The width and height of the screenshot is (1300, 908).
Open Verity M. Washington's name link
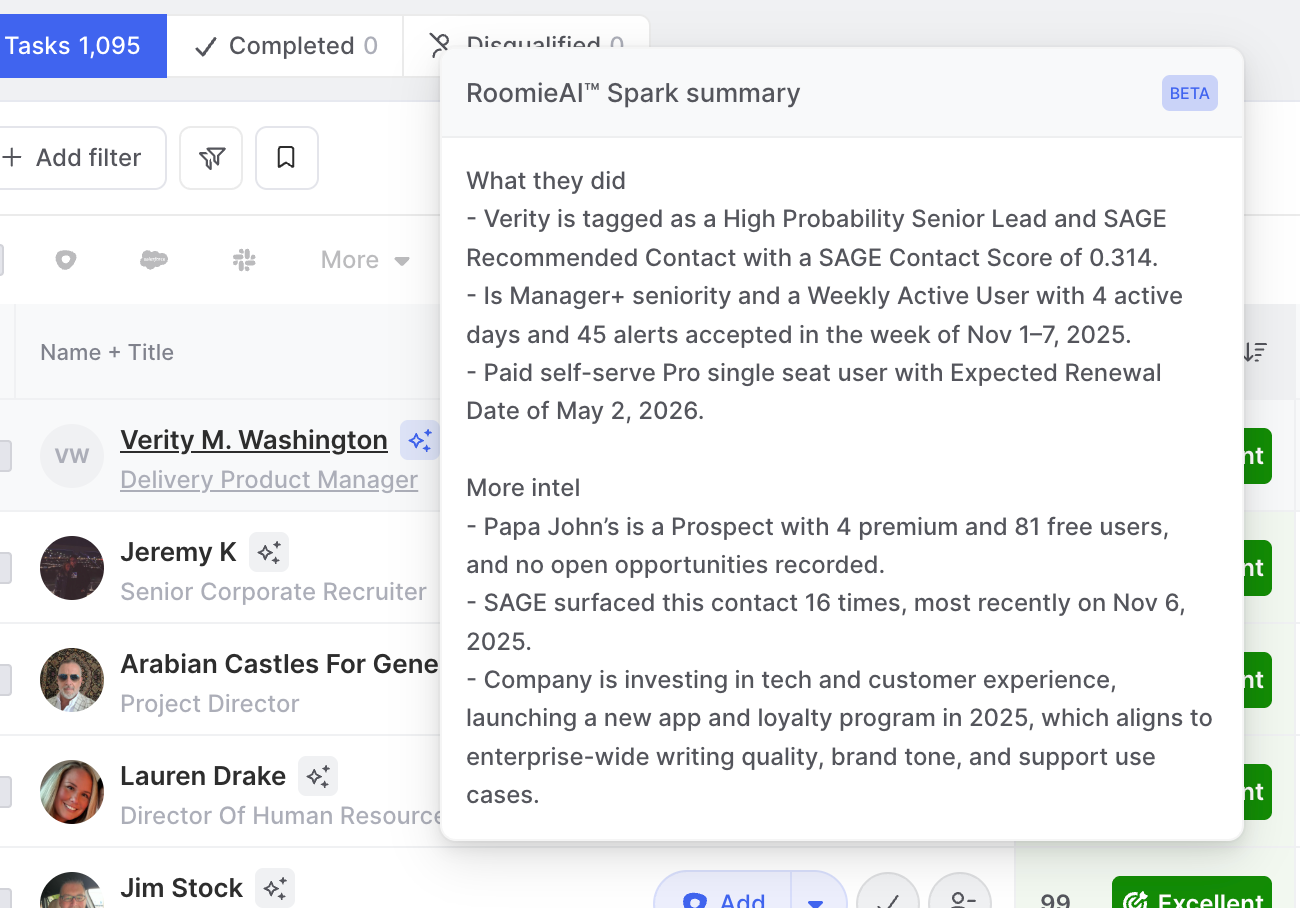coord(254,440)
